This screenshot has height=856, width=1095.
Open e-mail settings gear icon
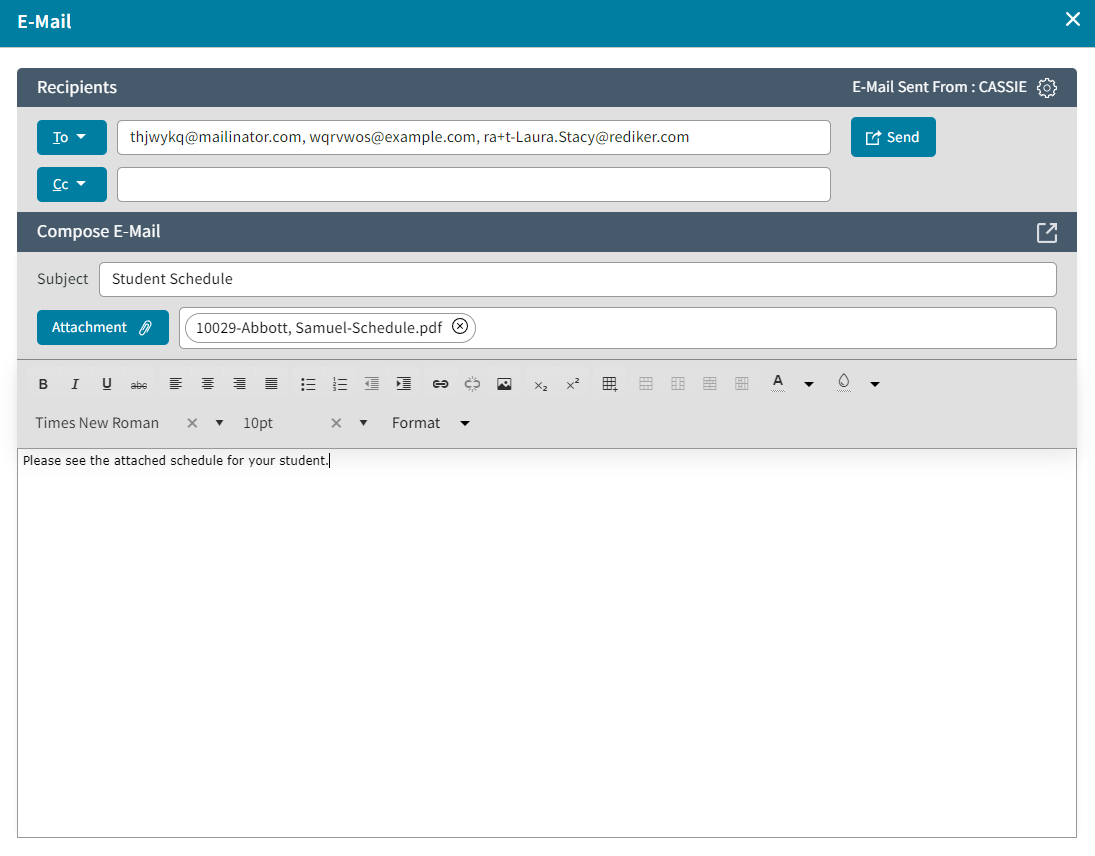click(1046, 87)
